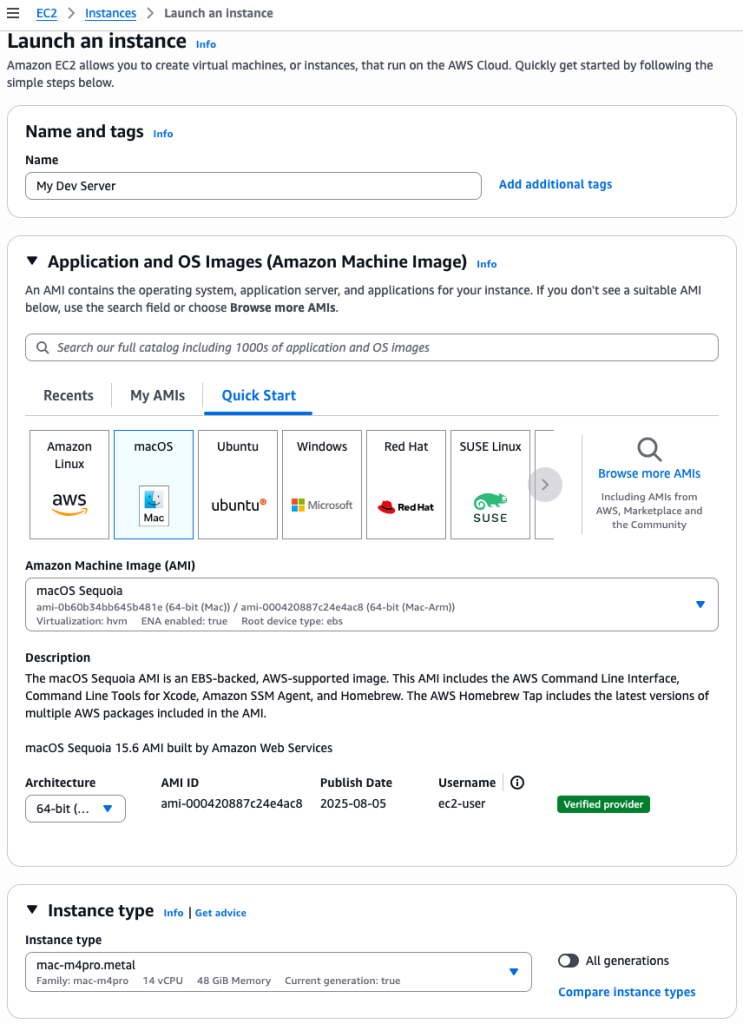Click the Info icon beside Name and tags

163,133
